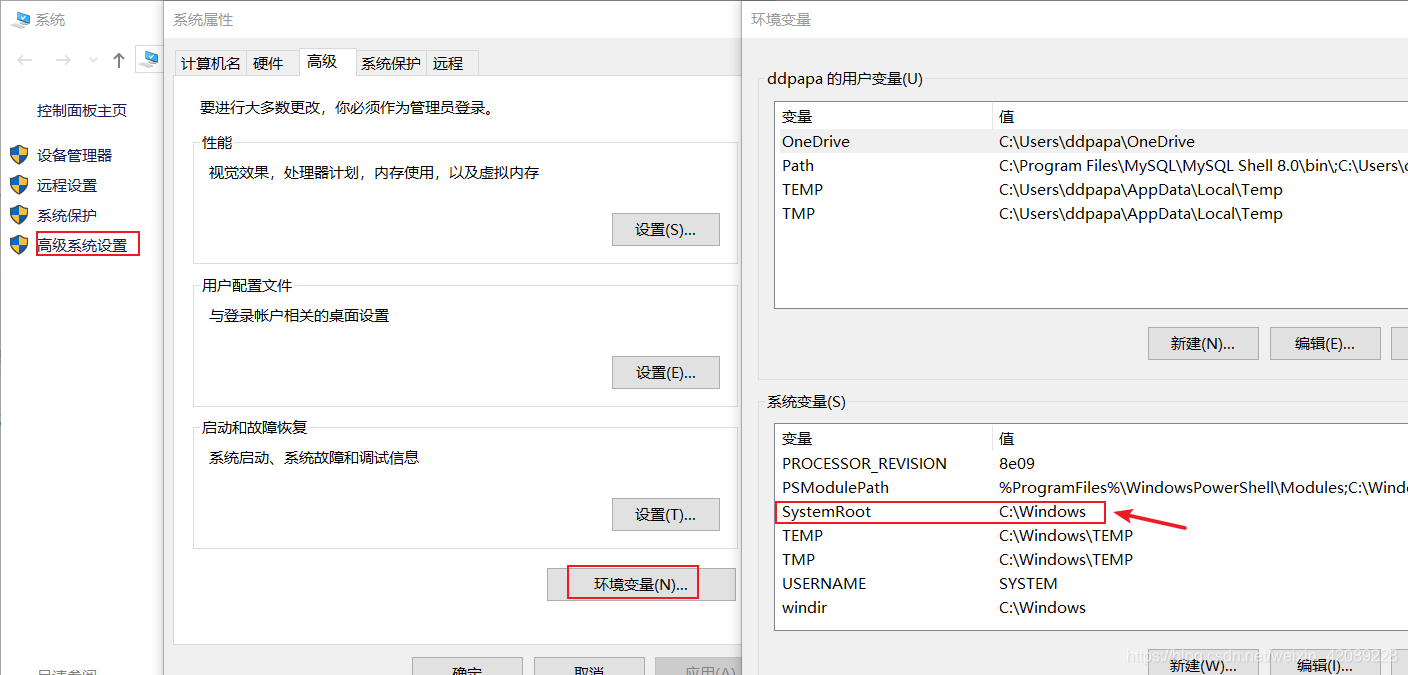The image size is (1408, 675).
Task: Click the 值 header of system variables
Action: tap(1200, 439)
